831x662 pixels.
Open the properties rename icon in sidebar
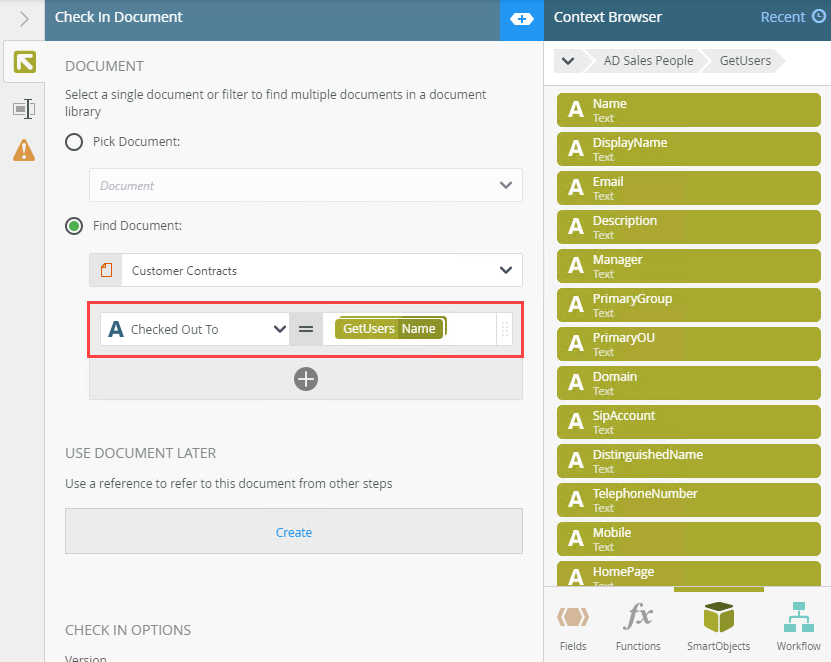24,108
